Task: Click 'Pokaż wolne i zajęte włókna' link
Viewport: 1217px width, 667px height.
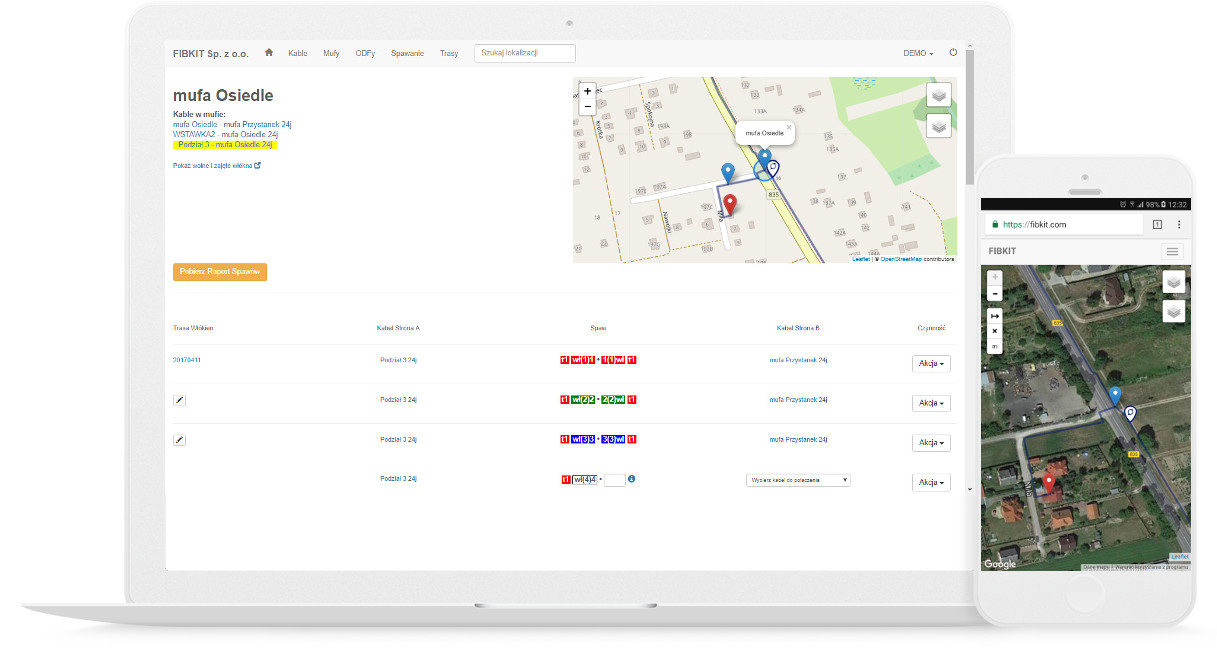Action: (217, 165)
